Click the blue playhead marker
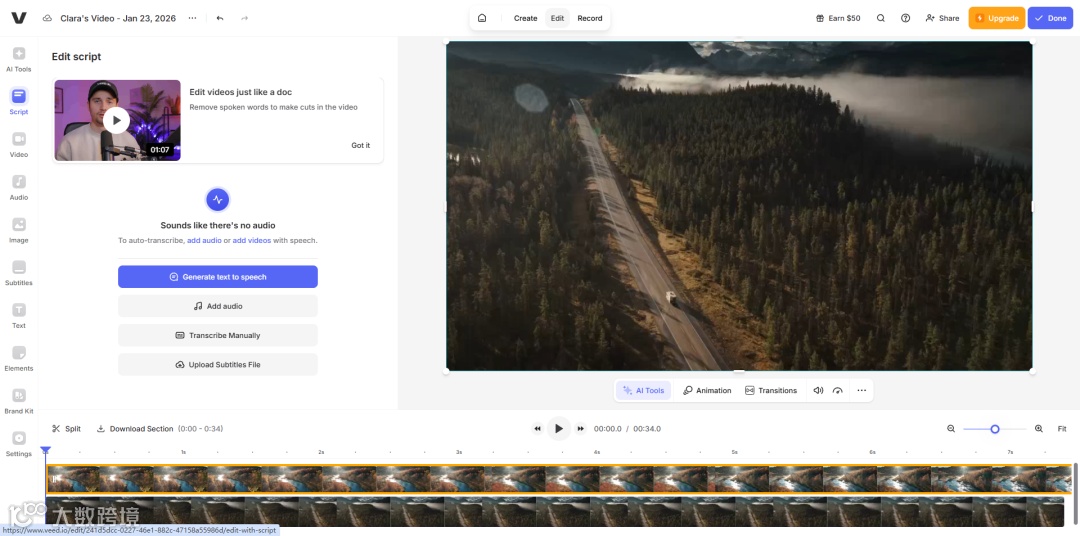The width and height of the screenshot is (1080, 536). 45,451
